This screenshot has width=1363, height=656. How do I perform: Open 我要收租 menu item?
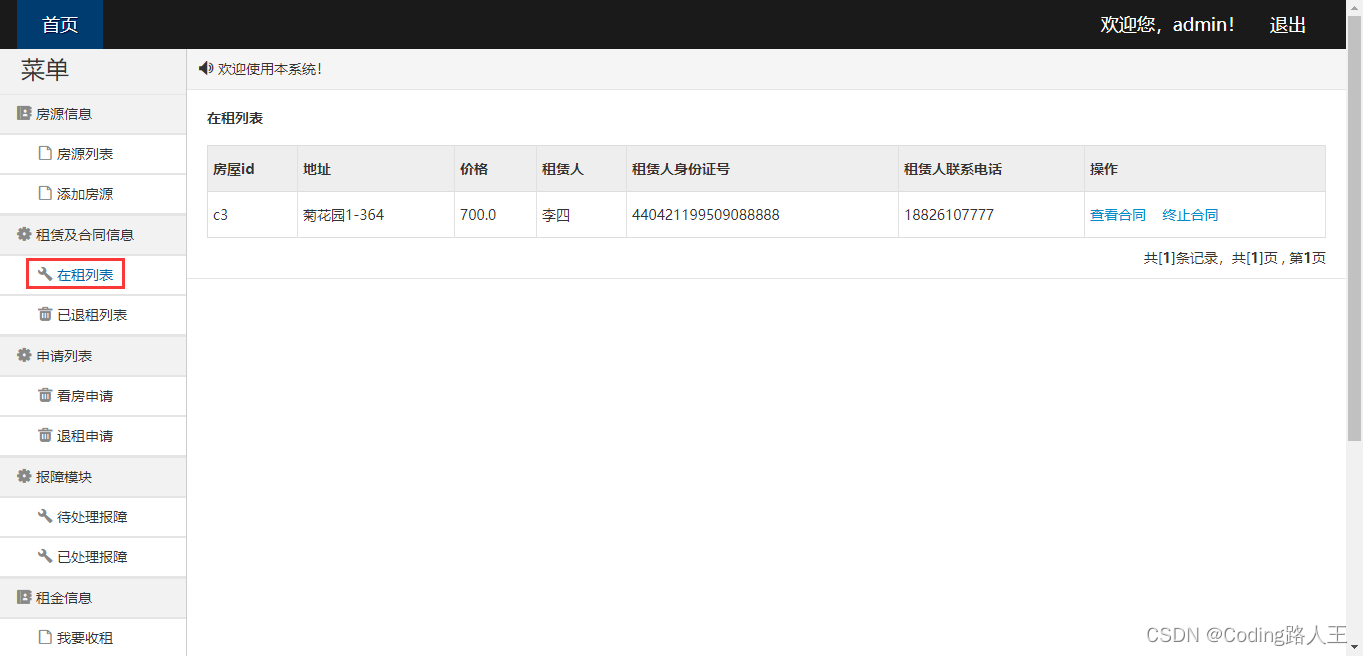pos(85,638)
